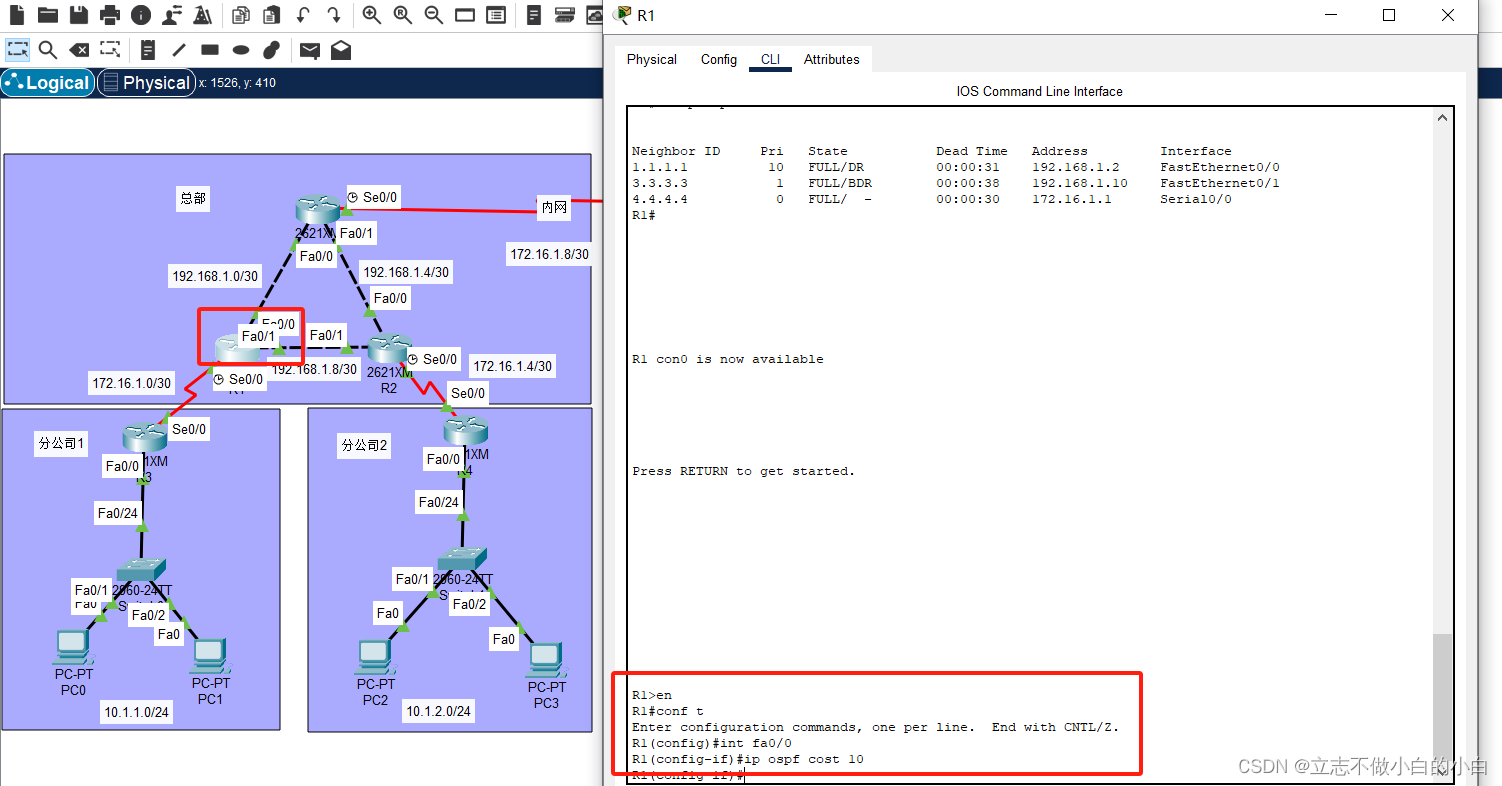Image resolution: width=1502 pixels, height=786 pixels.
Task: Click the 10.1.1.0/24 subnet label
Action: tap(136, 712)
